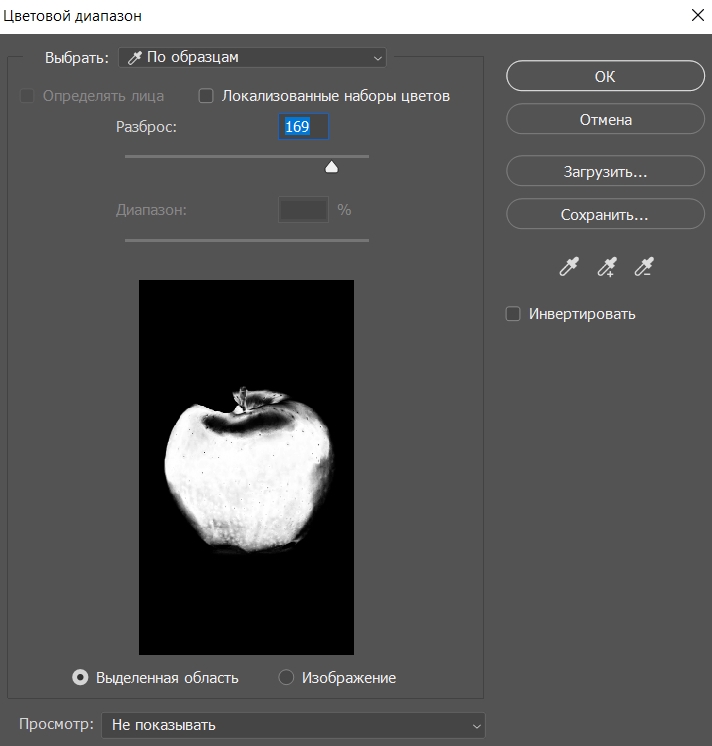This screenshot has height=746, width=712.
Task: Click the Сохранить... button
Action: [x=605, y=214]
